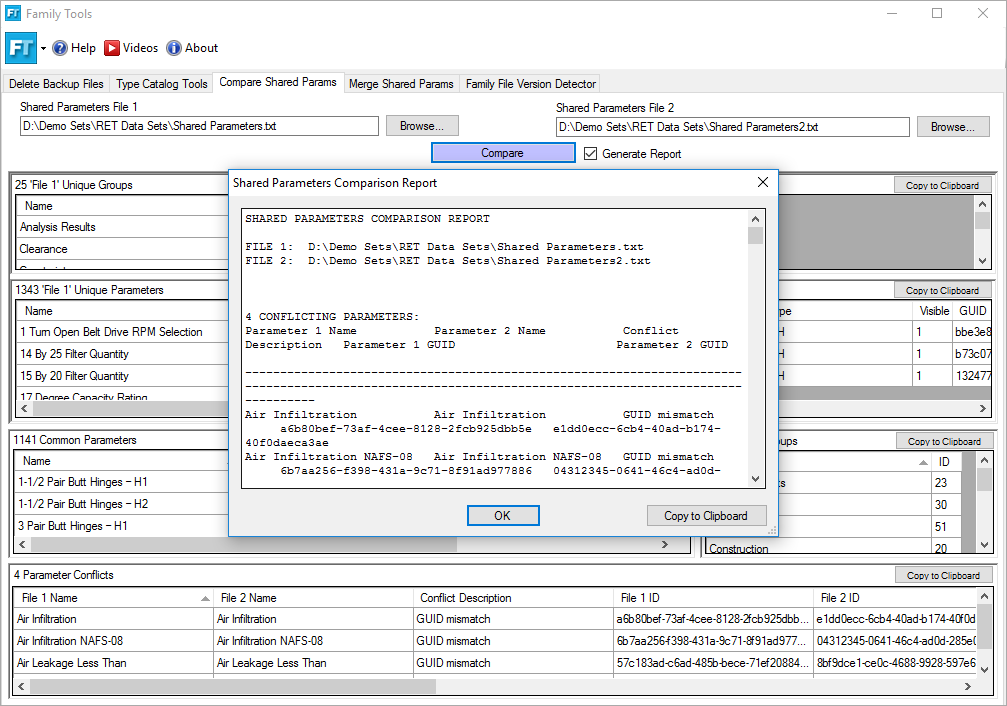
Task: Switch to the Delete Backup Files tab
Action: click(x=56, y=84)
